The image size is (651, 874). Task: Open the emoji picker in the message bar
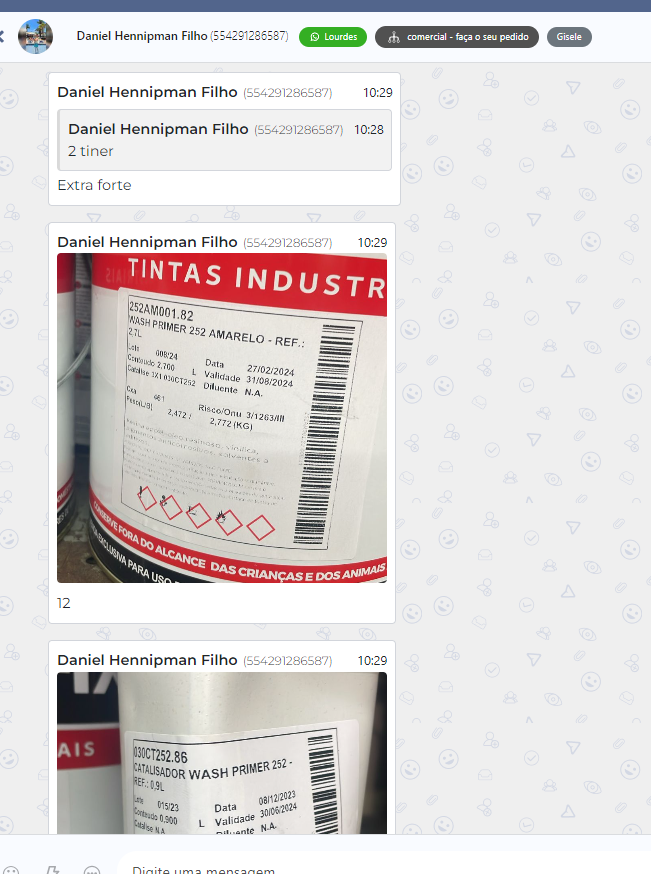[11, 870]
